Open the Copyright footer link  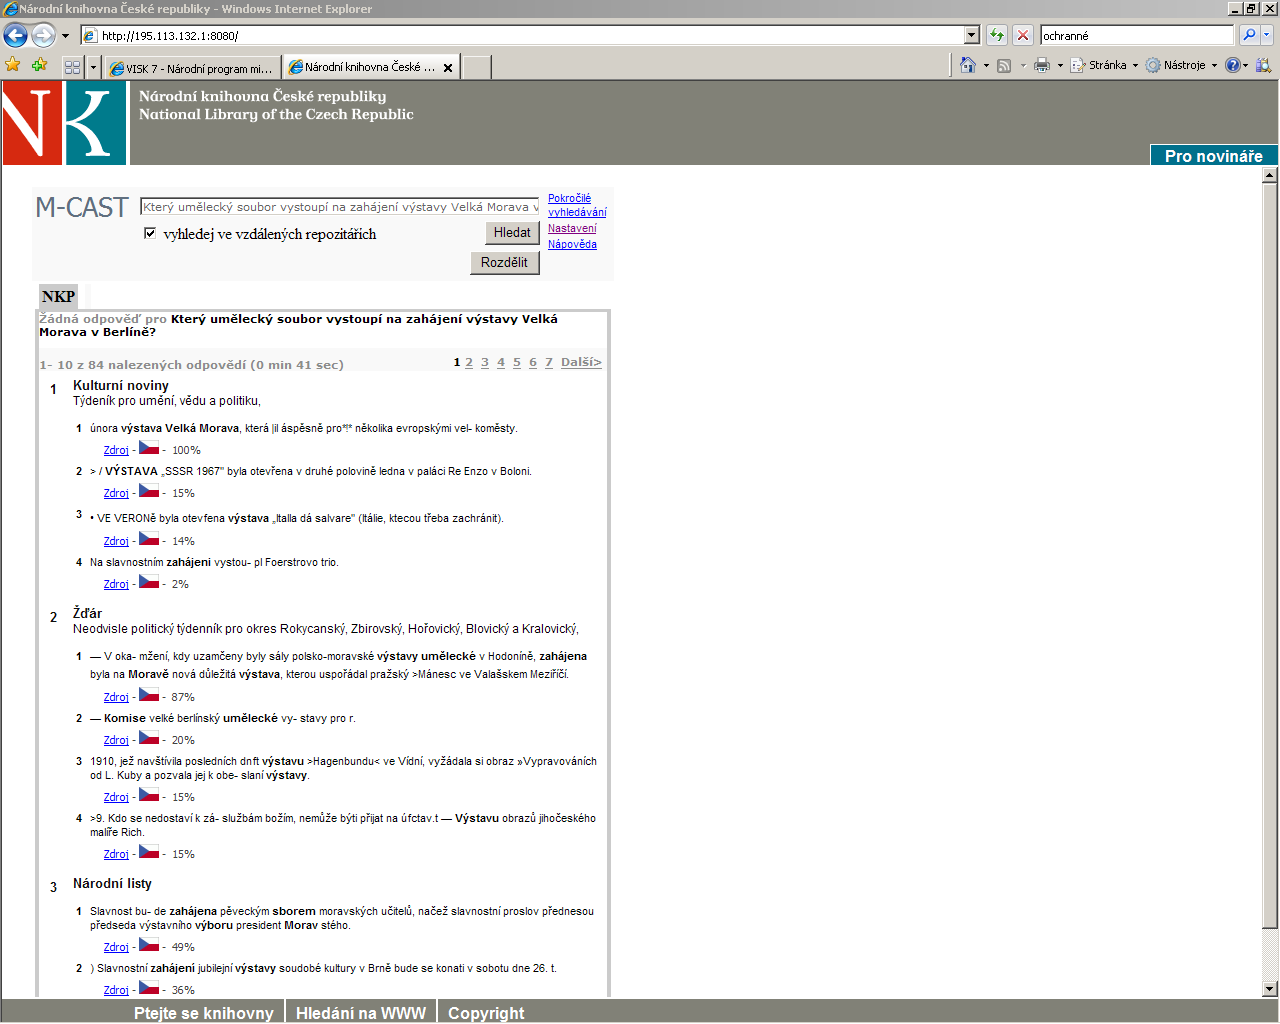486,1013
